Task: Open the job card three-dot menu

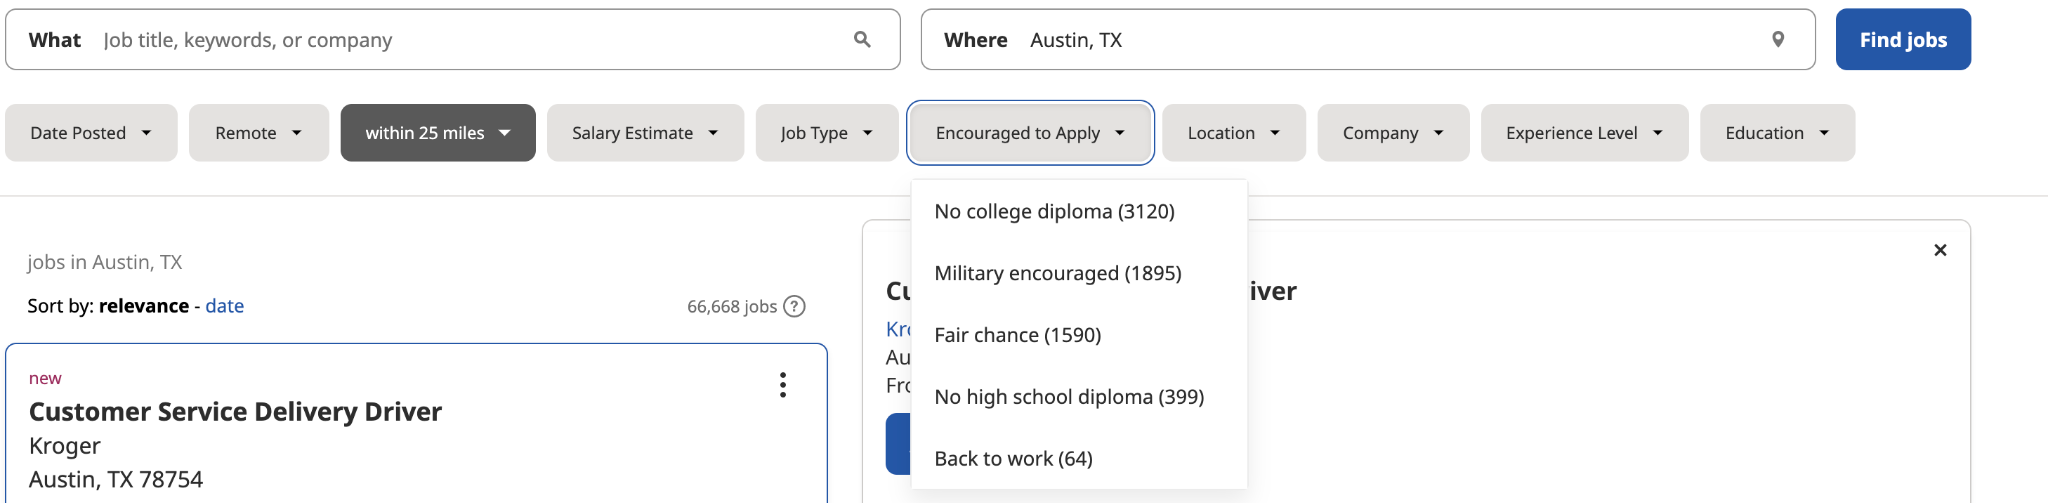Action: [783, 385]
